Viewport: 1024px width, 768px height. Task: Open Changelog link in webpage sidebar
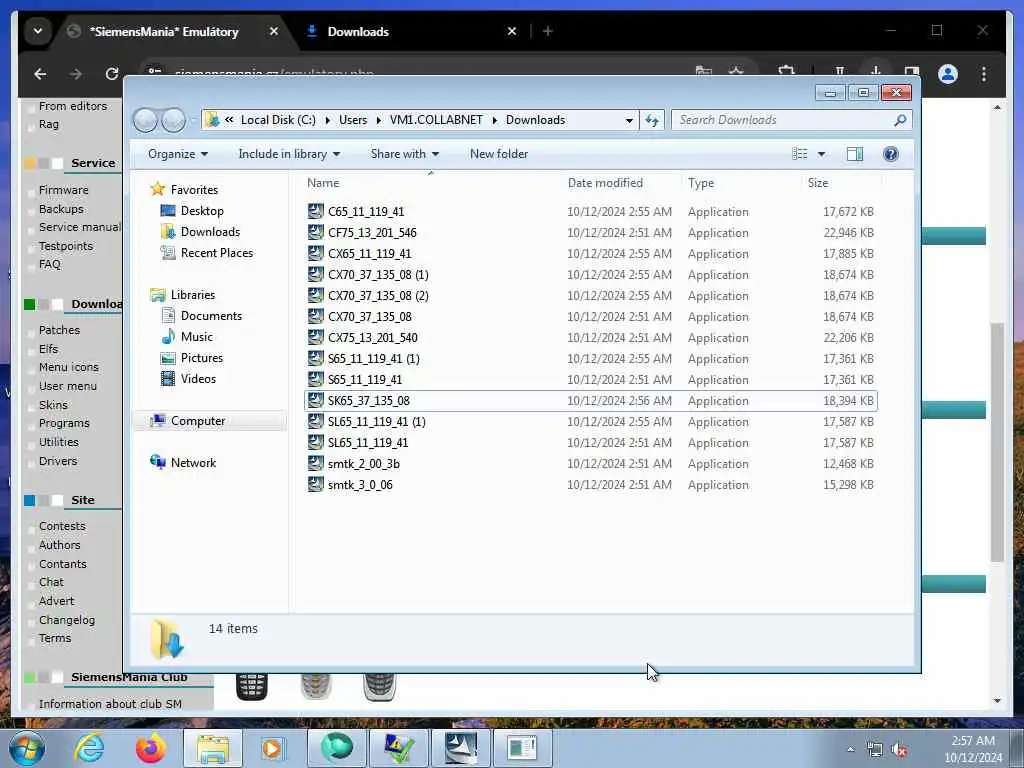tap(67, 620)
